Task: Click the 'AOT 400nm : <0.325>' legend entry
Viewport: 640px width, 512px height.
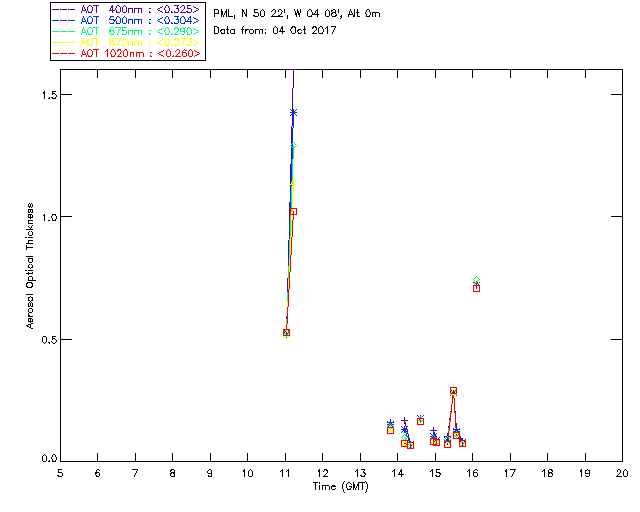Action: tap(126, 9)
